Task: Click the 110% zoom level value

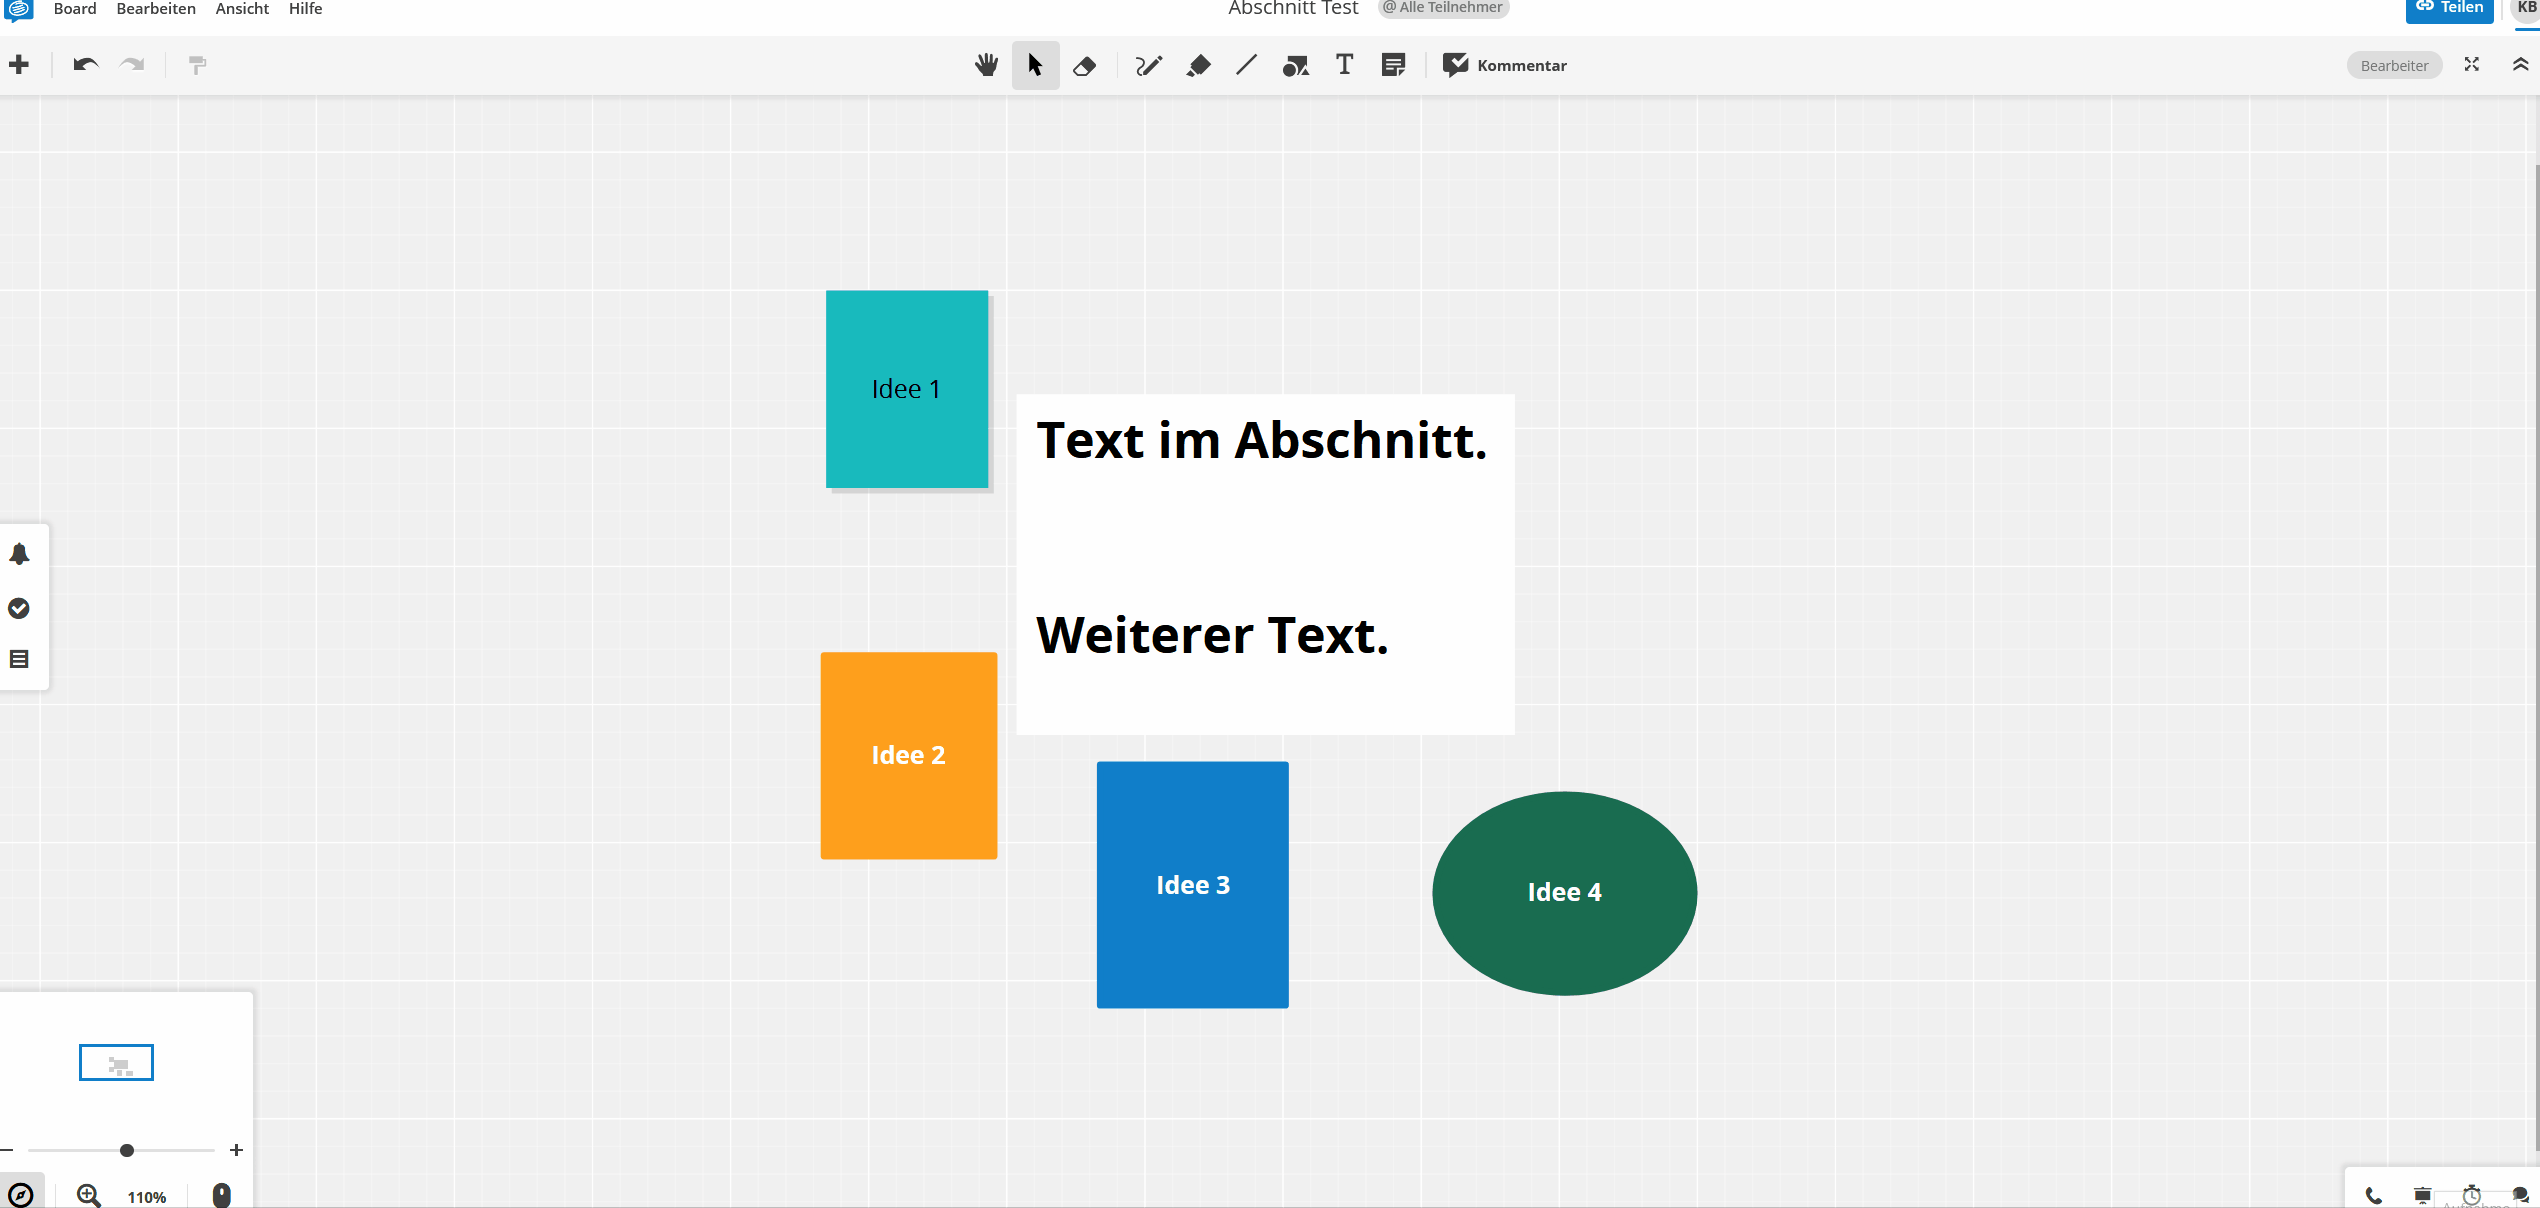Action: (x=147, y=1198)
